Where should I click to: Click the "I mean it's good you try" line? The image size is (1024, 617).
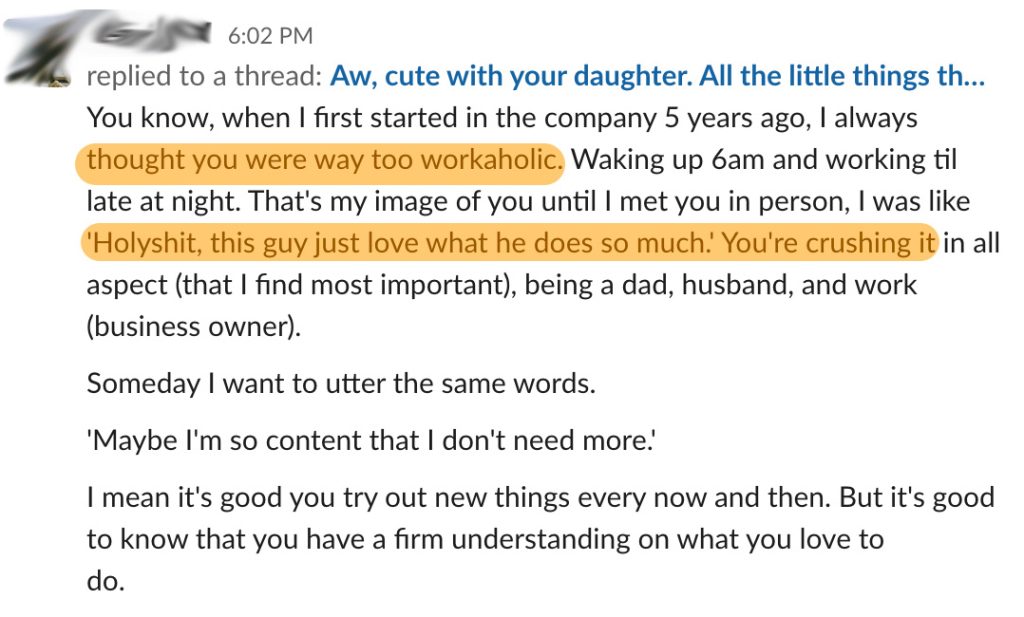tap(541, 498)
